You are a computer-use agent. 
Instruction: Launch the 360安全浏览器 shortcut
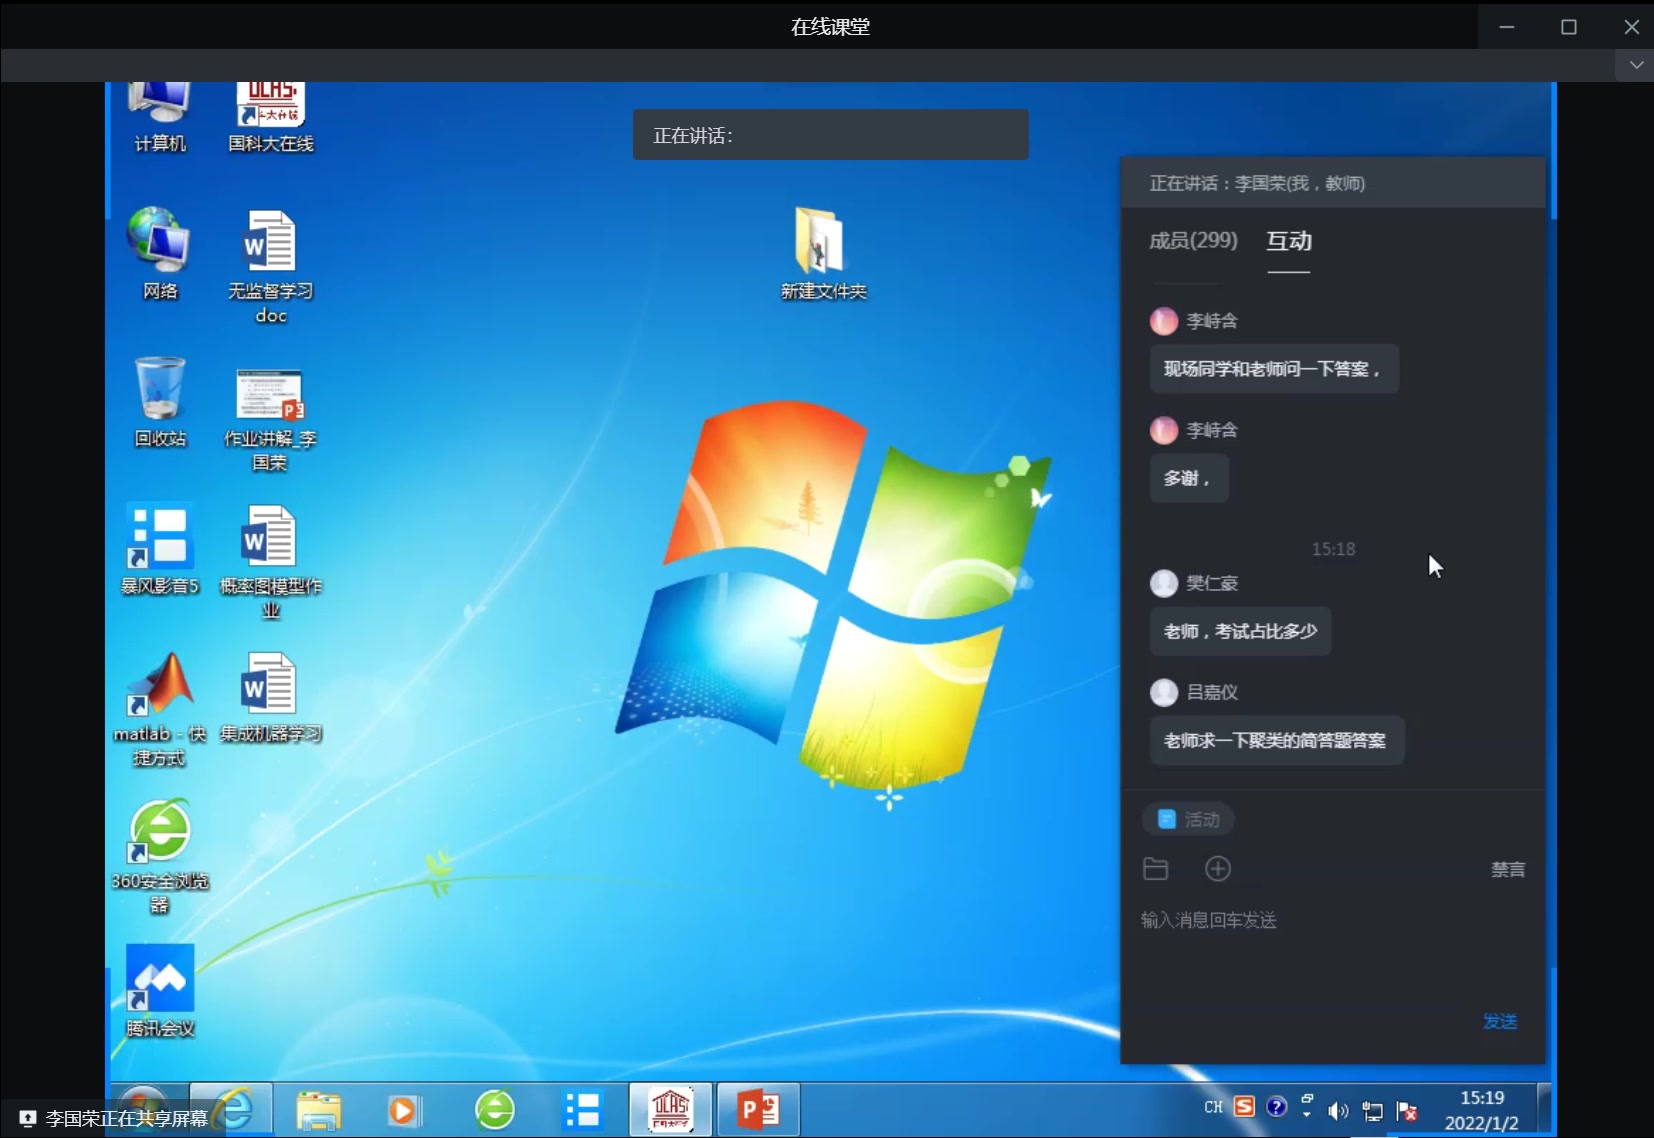click(x=160, y=856)
